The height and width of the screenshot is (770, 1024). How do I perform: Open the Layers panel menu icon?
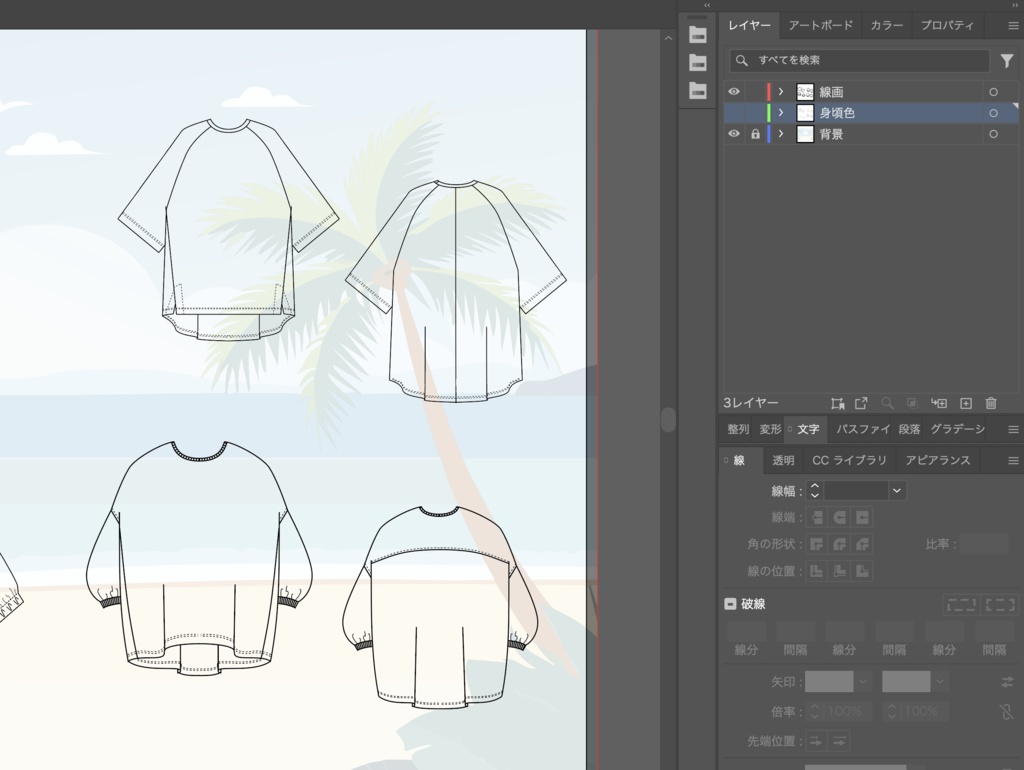tap(1013, 25)
